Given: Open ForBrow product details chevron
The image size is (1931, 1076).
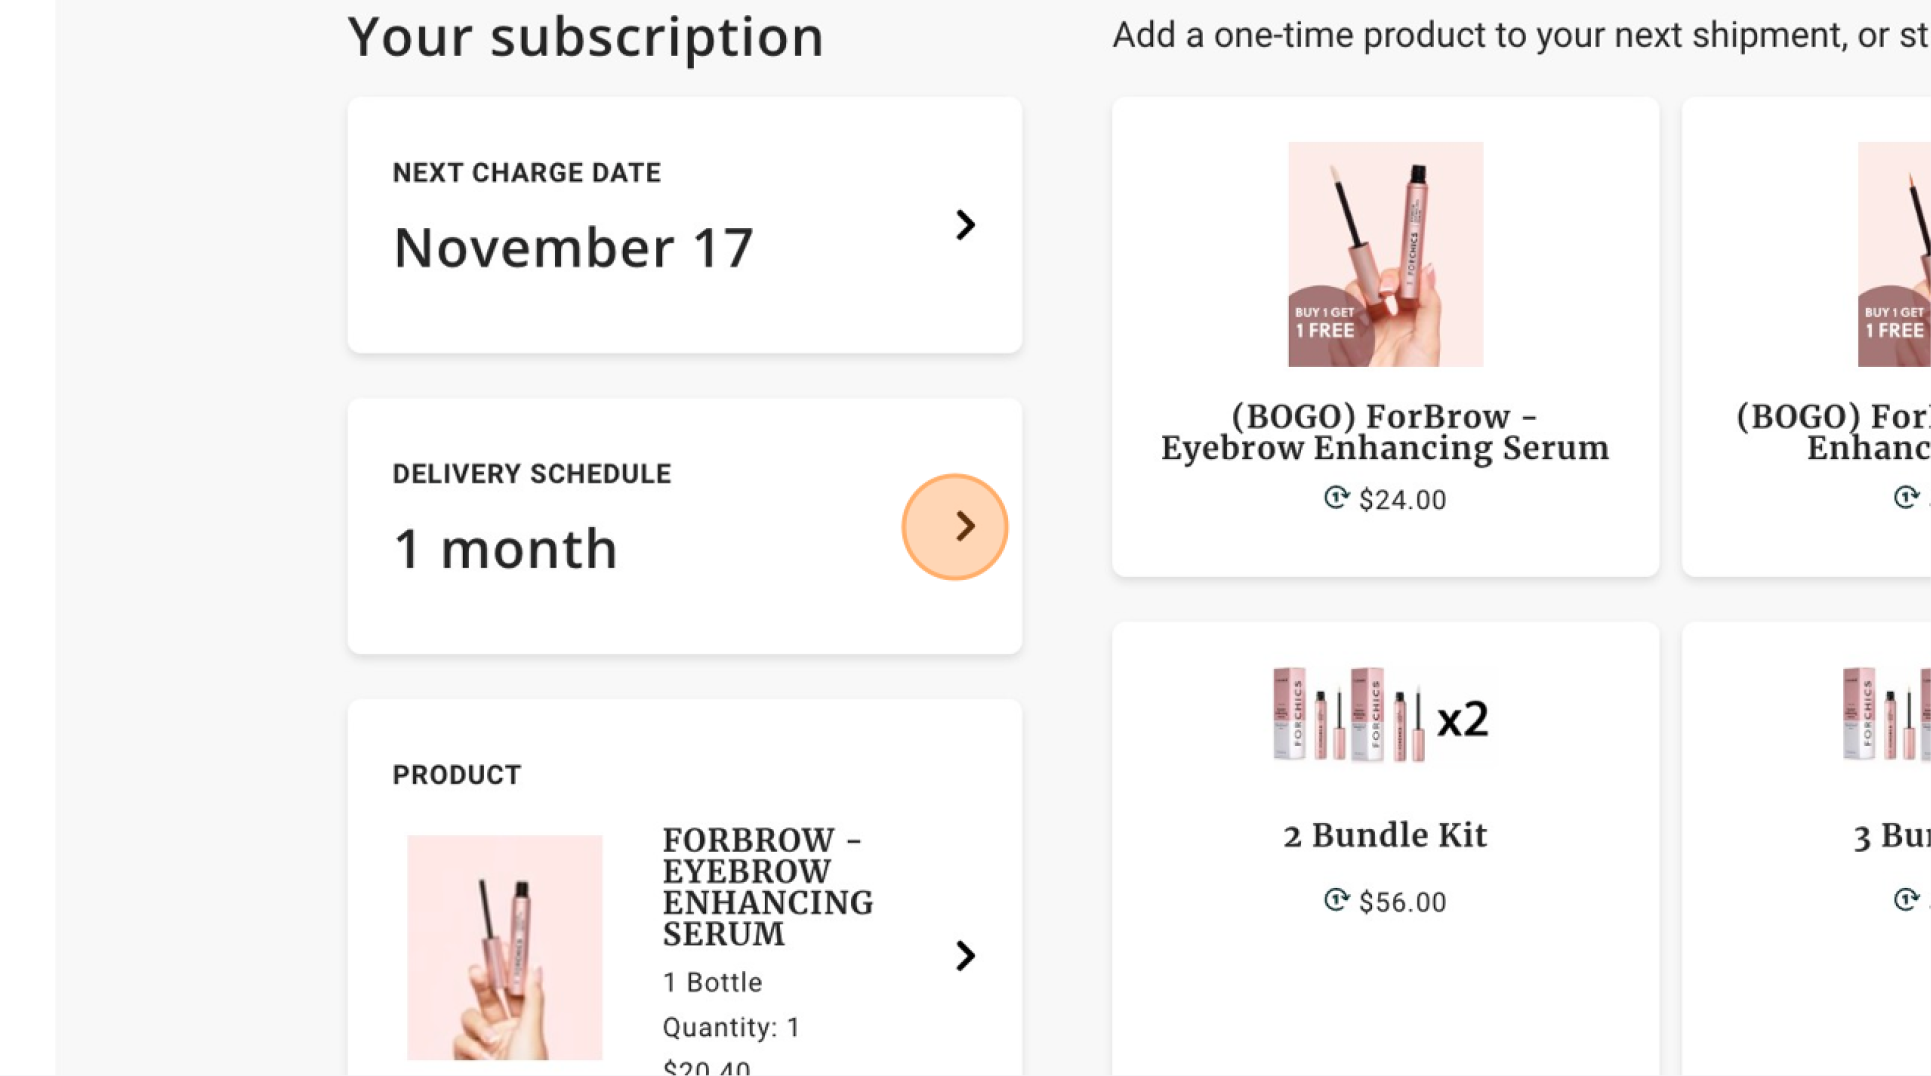Looking at the screenshot, I should (x=964, y=956).
